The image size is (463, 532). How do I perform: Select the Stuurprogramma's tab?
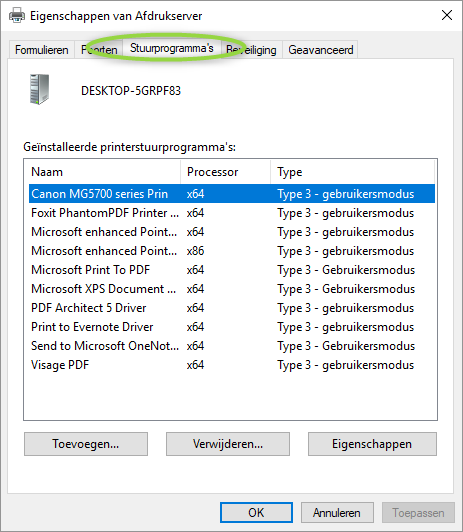pos(172,48)
